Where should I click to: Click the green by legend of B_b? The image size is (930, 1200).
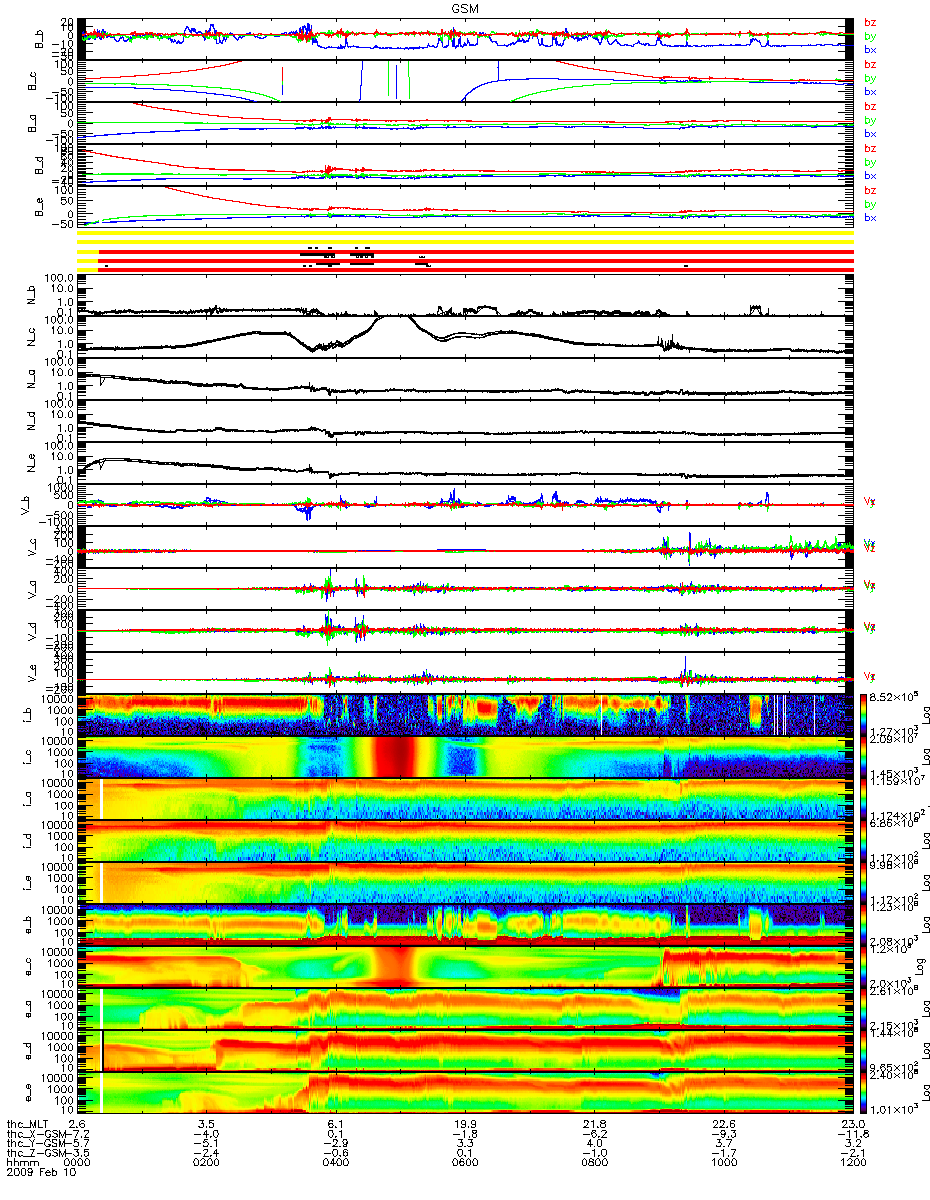[870, 36]
